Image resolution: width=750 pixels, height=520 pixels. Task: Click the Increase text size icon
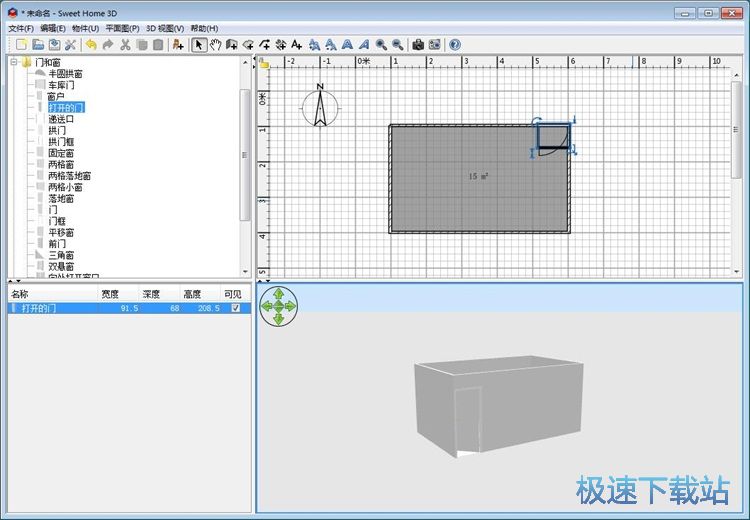[x=314, y=45]
